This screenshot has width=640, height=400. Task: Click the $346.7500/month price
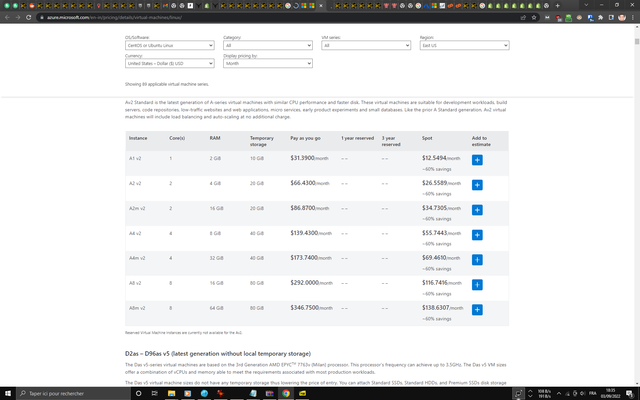click(x=311, y=307)
